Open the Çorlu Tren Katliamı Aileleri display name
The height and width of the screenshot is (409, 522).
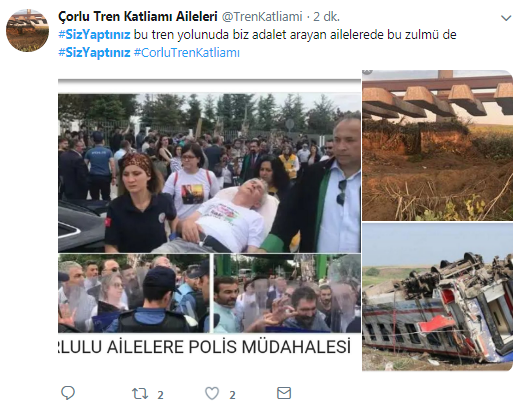[x=138, y=16]
